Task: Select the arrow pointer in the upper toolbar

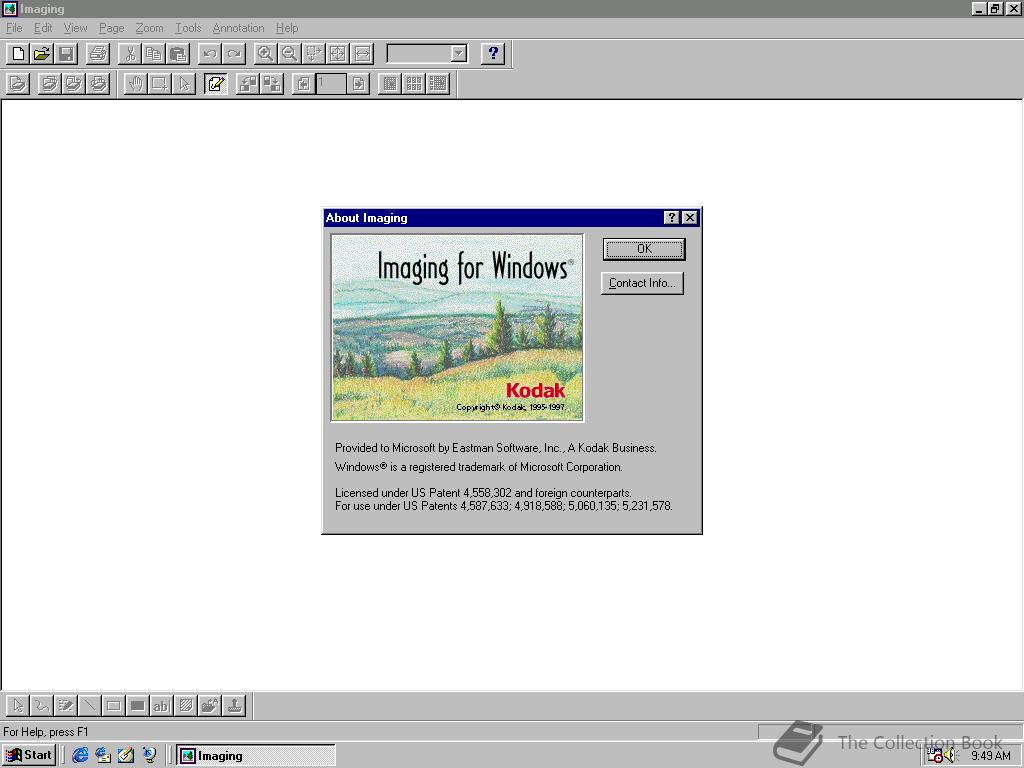Action: point(184,84)
